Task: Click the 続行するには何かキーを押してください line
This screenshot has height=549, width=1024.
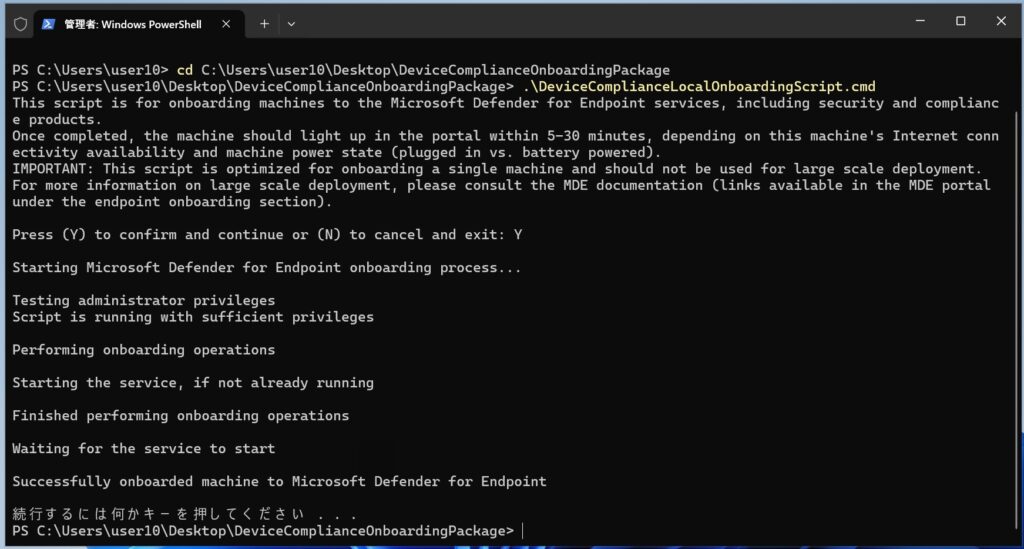Action: pos(184,514)
